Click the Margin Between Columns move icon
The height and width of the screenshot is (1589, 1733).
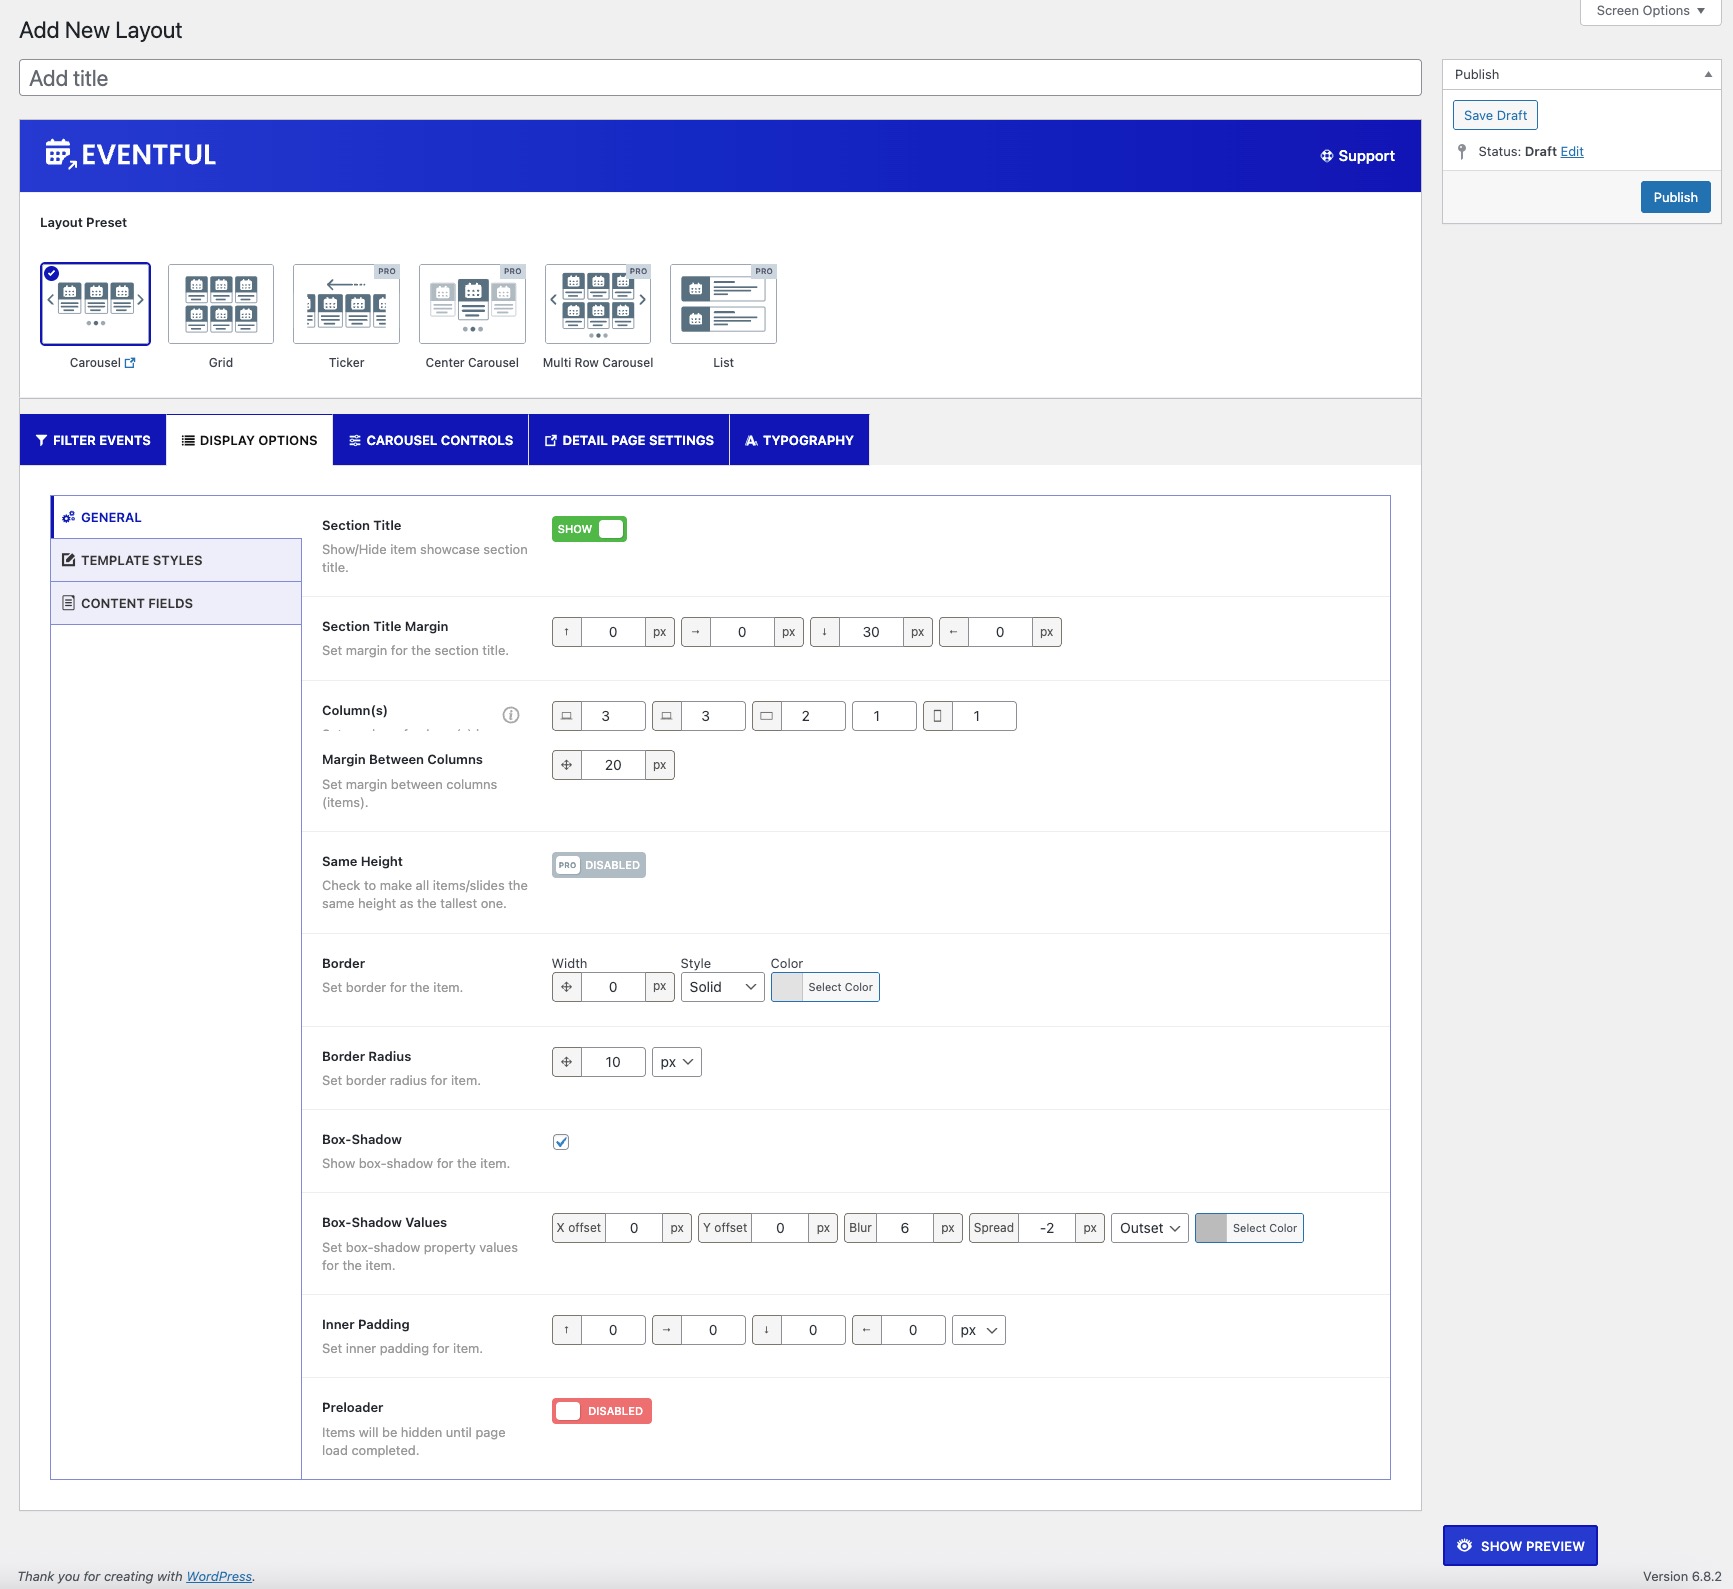pos(567,765)
